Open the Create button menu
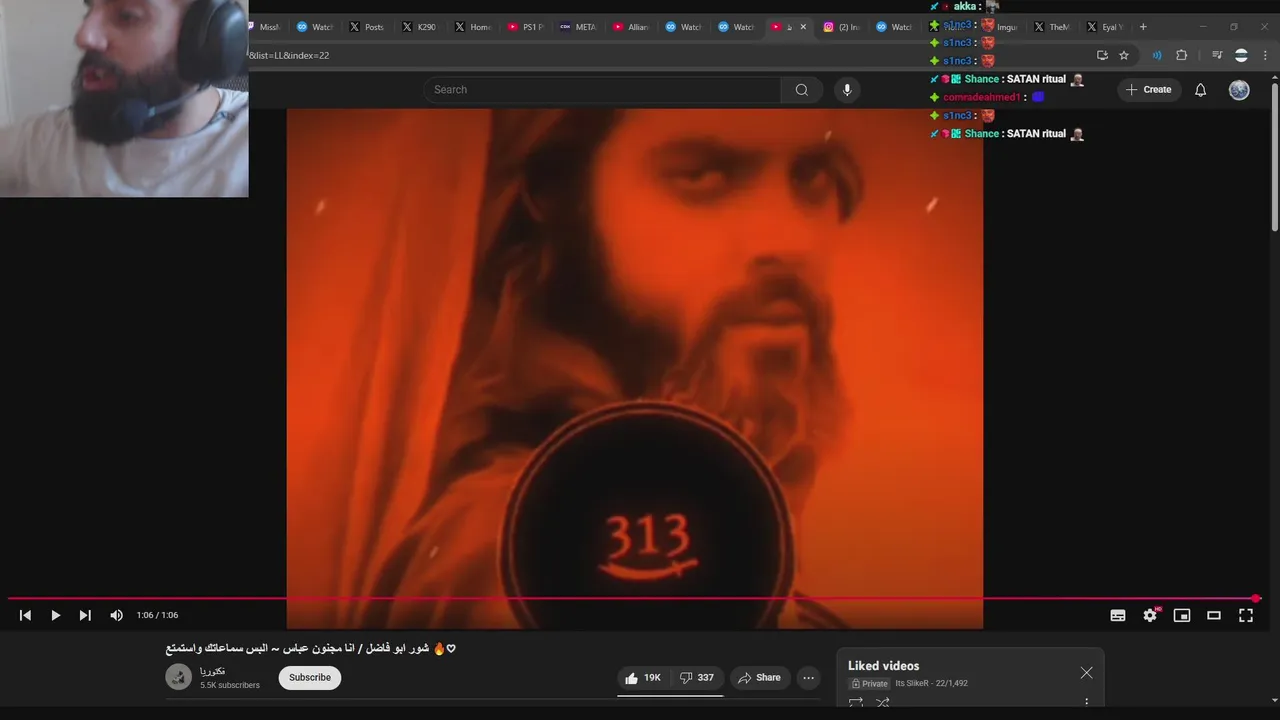Viewport: 1280px width, 720px height. (x=1148, y=90)
